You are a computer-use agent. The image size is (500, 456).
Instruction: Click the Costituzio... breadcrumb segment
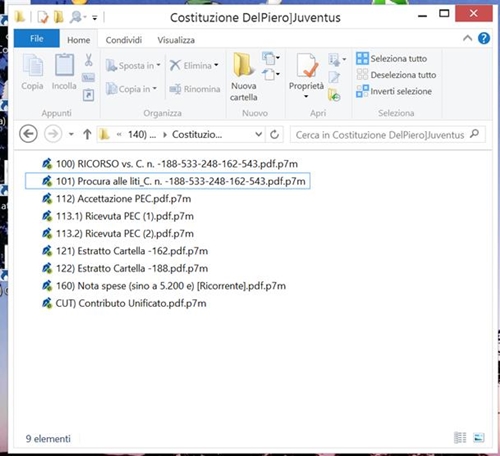(197, 134)
